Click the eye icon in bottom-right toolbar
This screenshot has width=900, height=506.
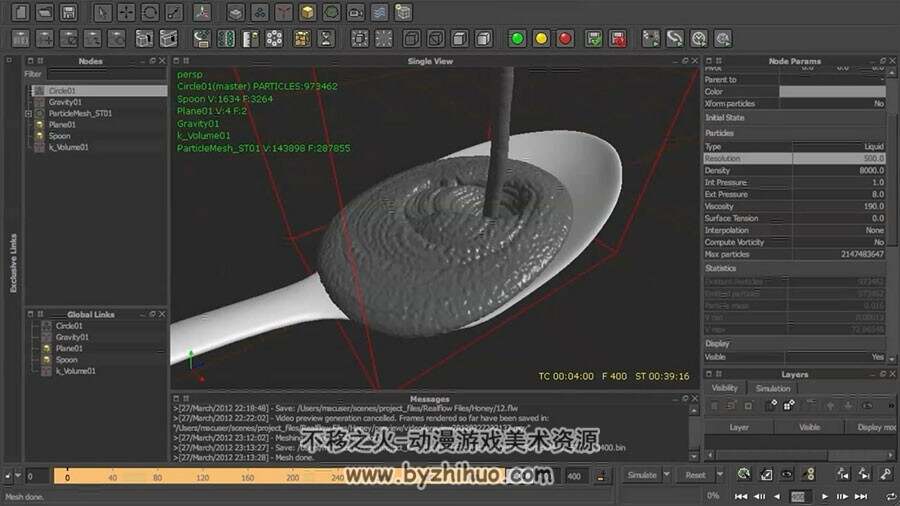pyautogui.click(x=786, y=474)
